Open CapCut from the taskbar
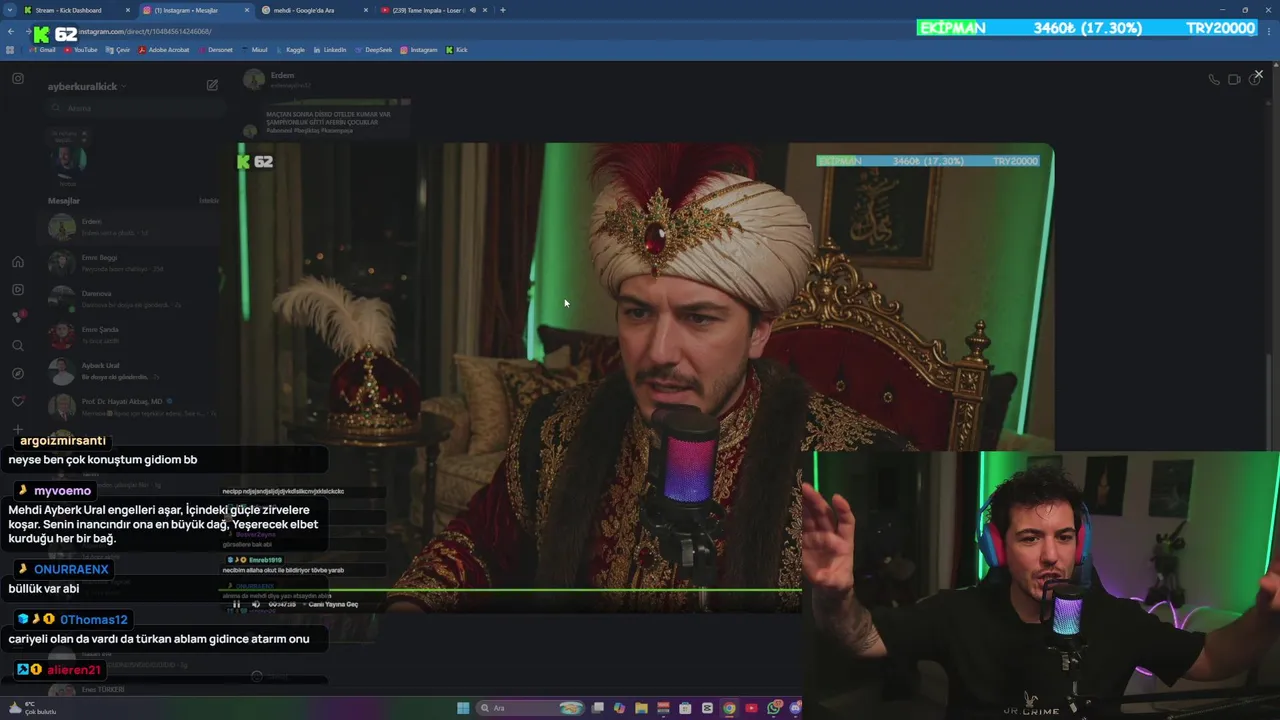 pyautogui.click(x=708, y=708)
